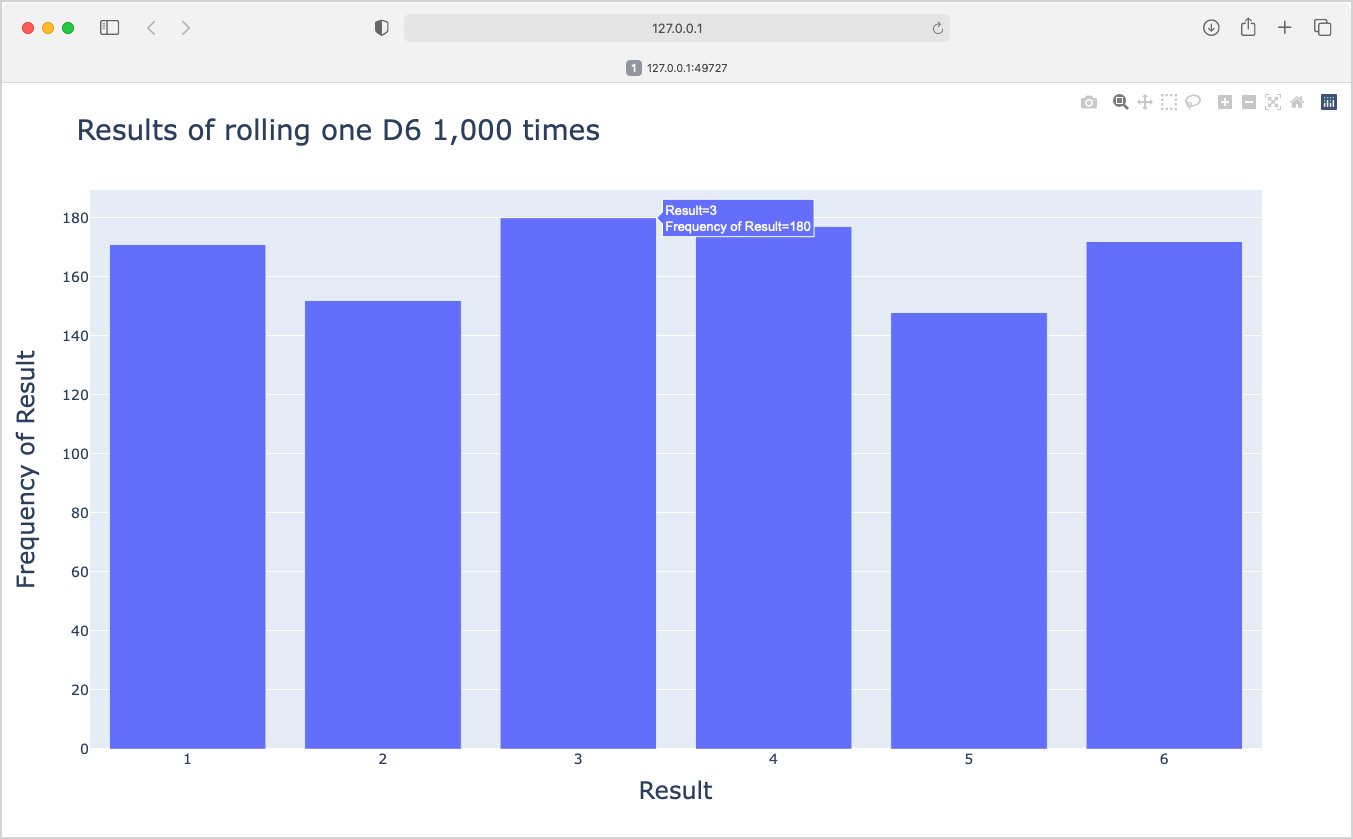Image resolution: width=1353 pixels, height=839 pixels.
Task: Reload the current page
Action: click(938, 28)
